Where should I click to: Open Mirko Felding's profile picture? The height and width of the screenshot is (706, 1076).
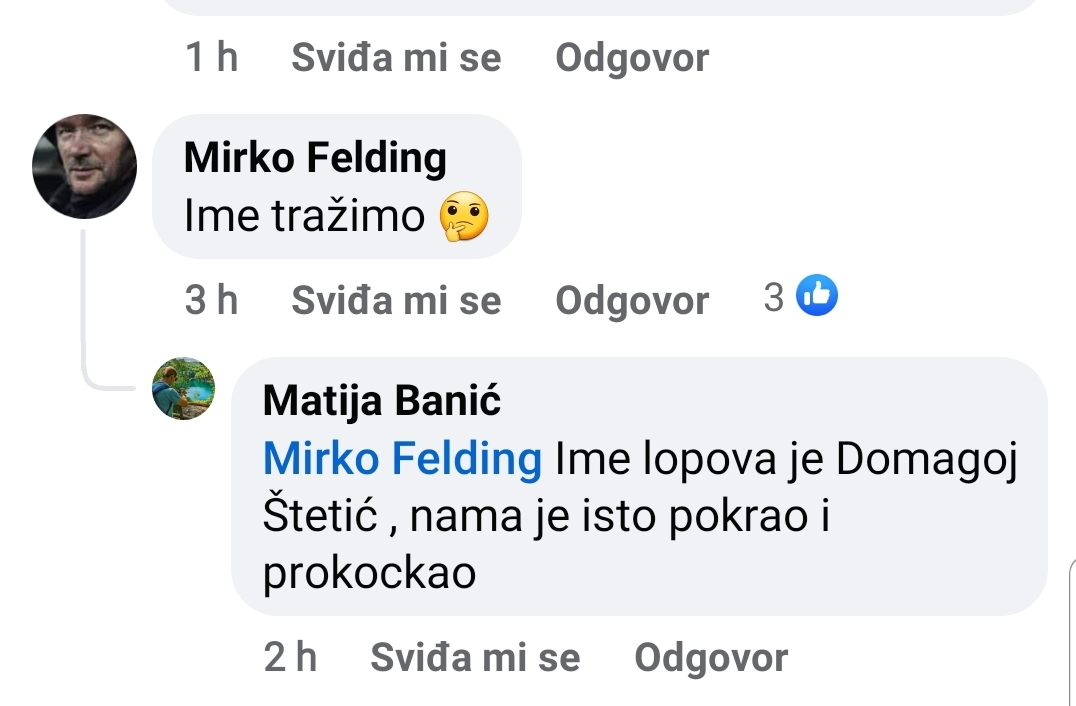tap(84, 166)
